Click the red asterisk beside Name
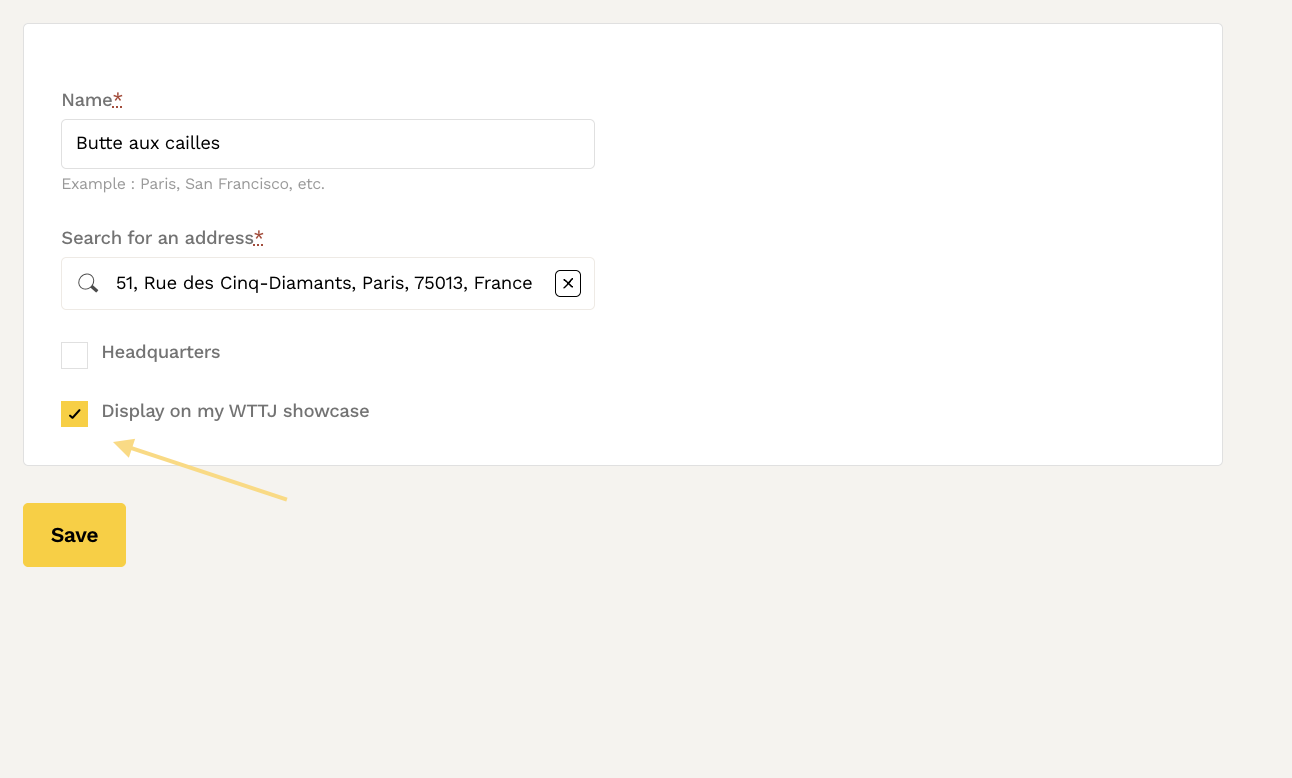1292x778 pixels. coord(118,99)
